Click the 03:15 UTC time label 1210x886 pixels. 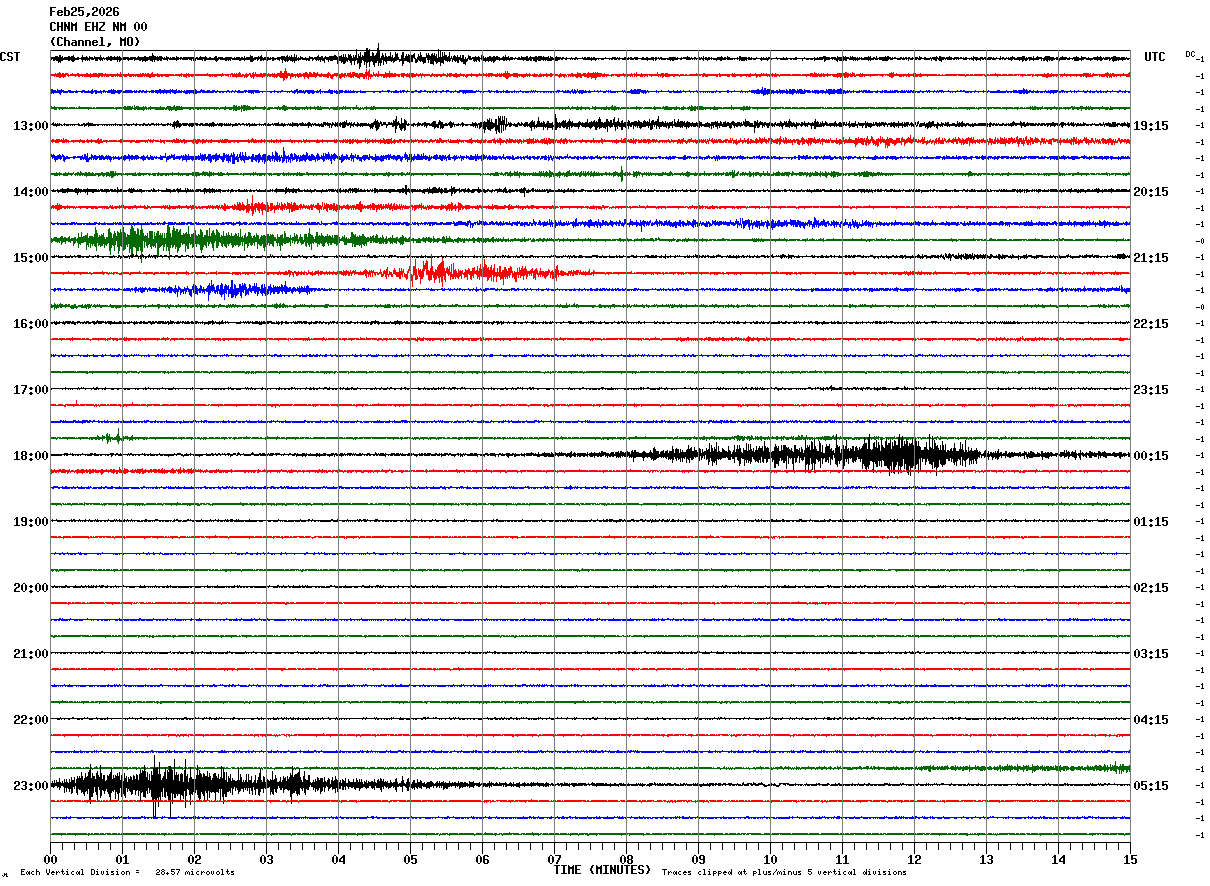1151,654
